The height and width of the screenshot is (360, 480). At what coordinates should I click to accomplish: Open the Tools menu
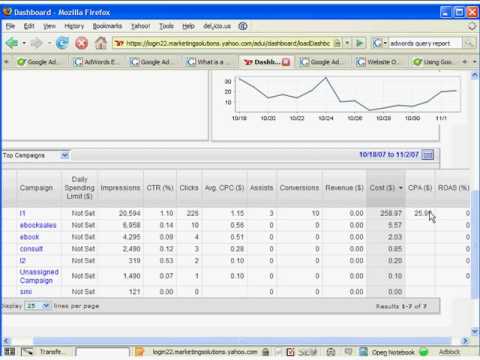pyautogui.click(x=166, y=26)
